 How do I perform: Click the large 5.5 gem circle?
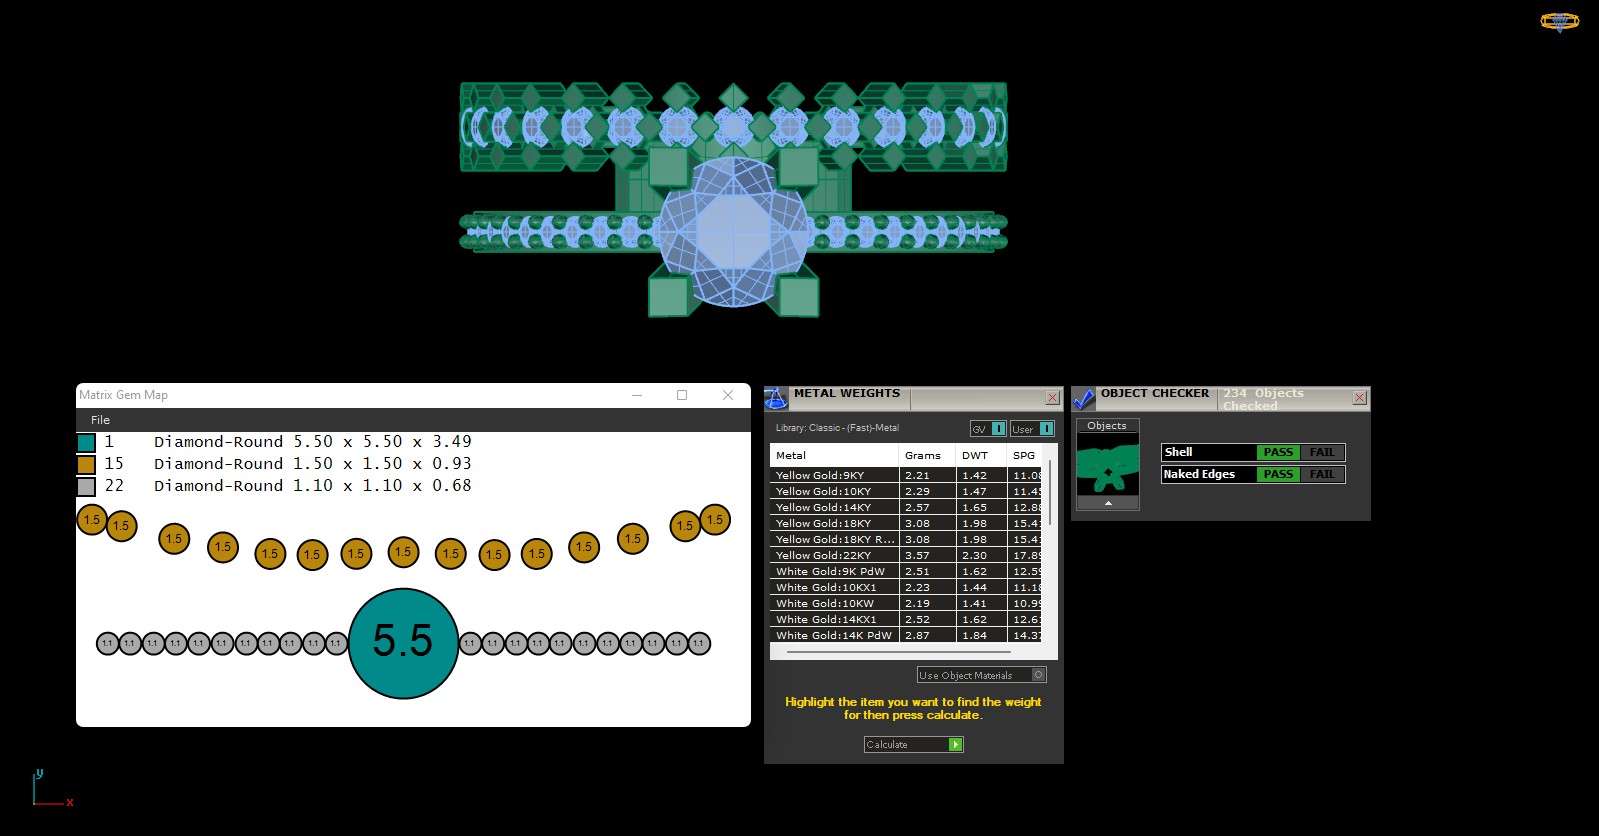point(403,643)
